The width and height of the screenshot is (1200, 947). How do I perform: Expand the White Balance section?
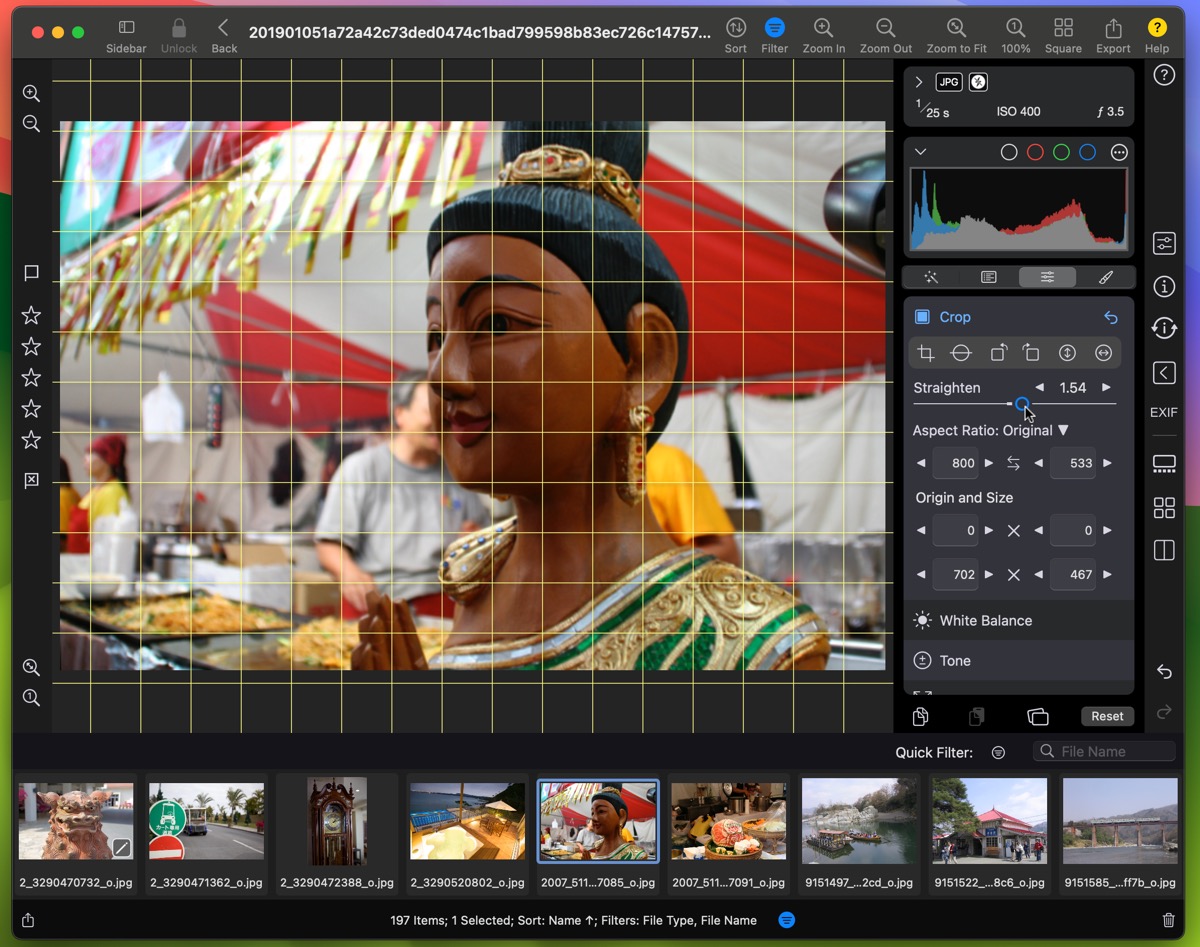tap(985, 621)
